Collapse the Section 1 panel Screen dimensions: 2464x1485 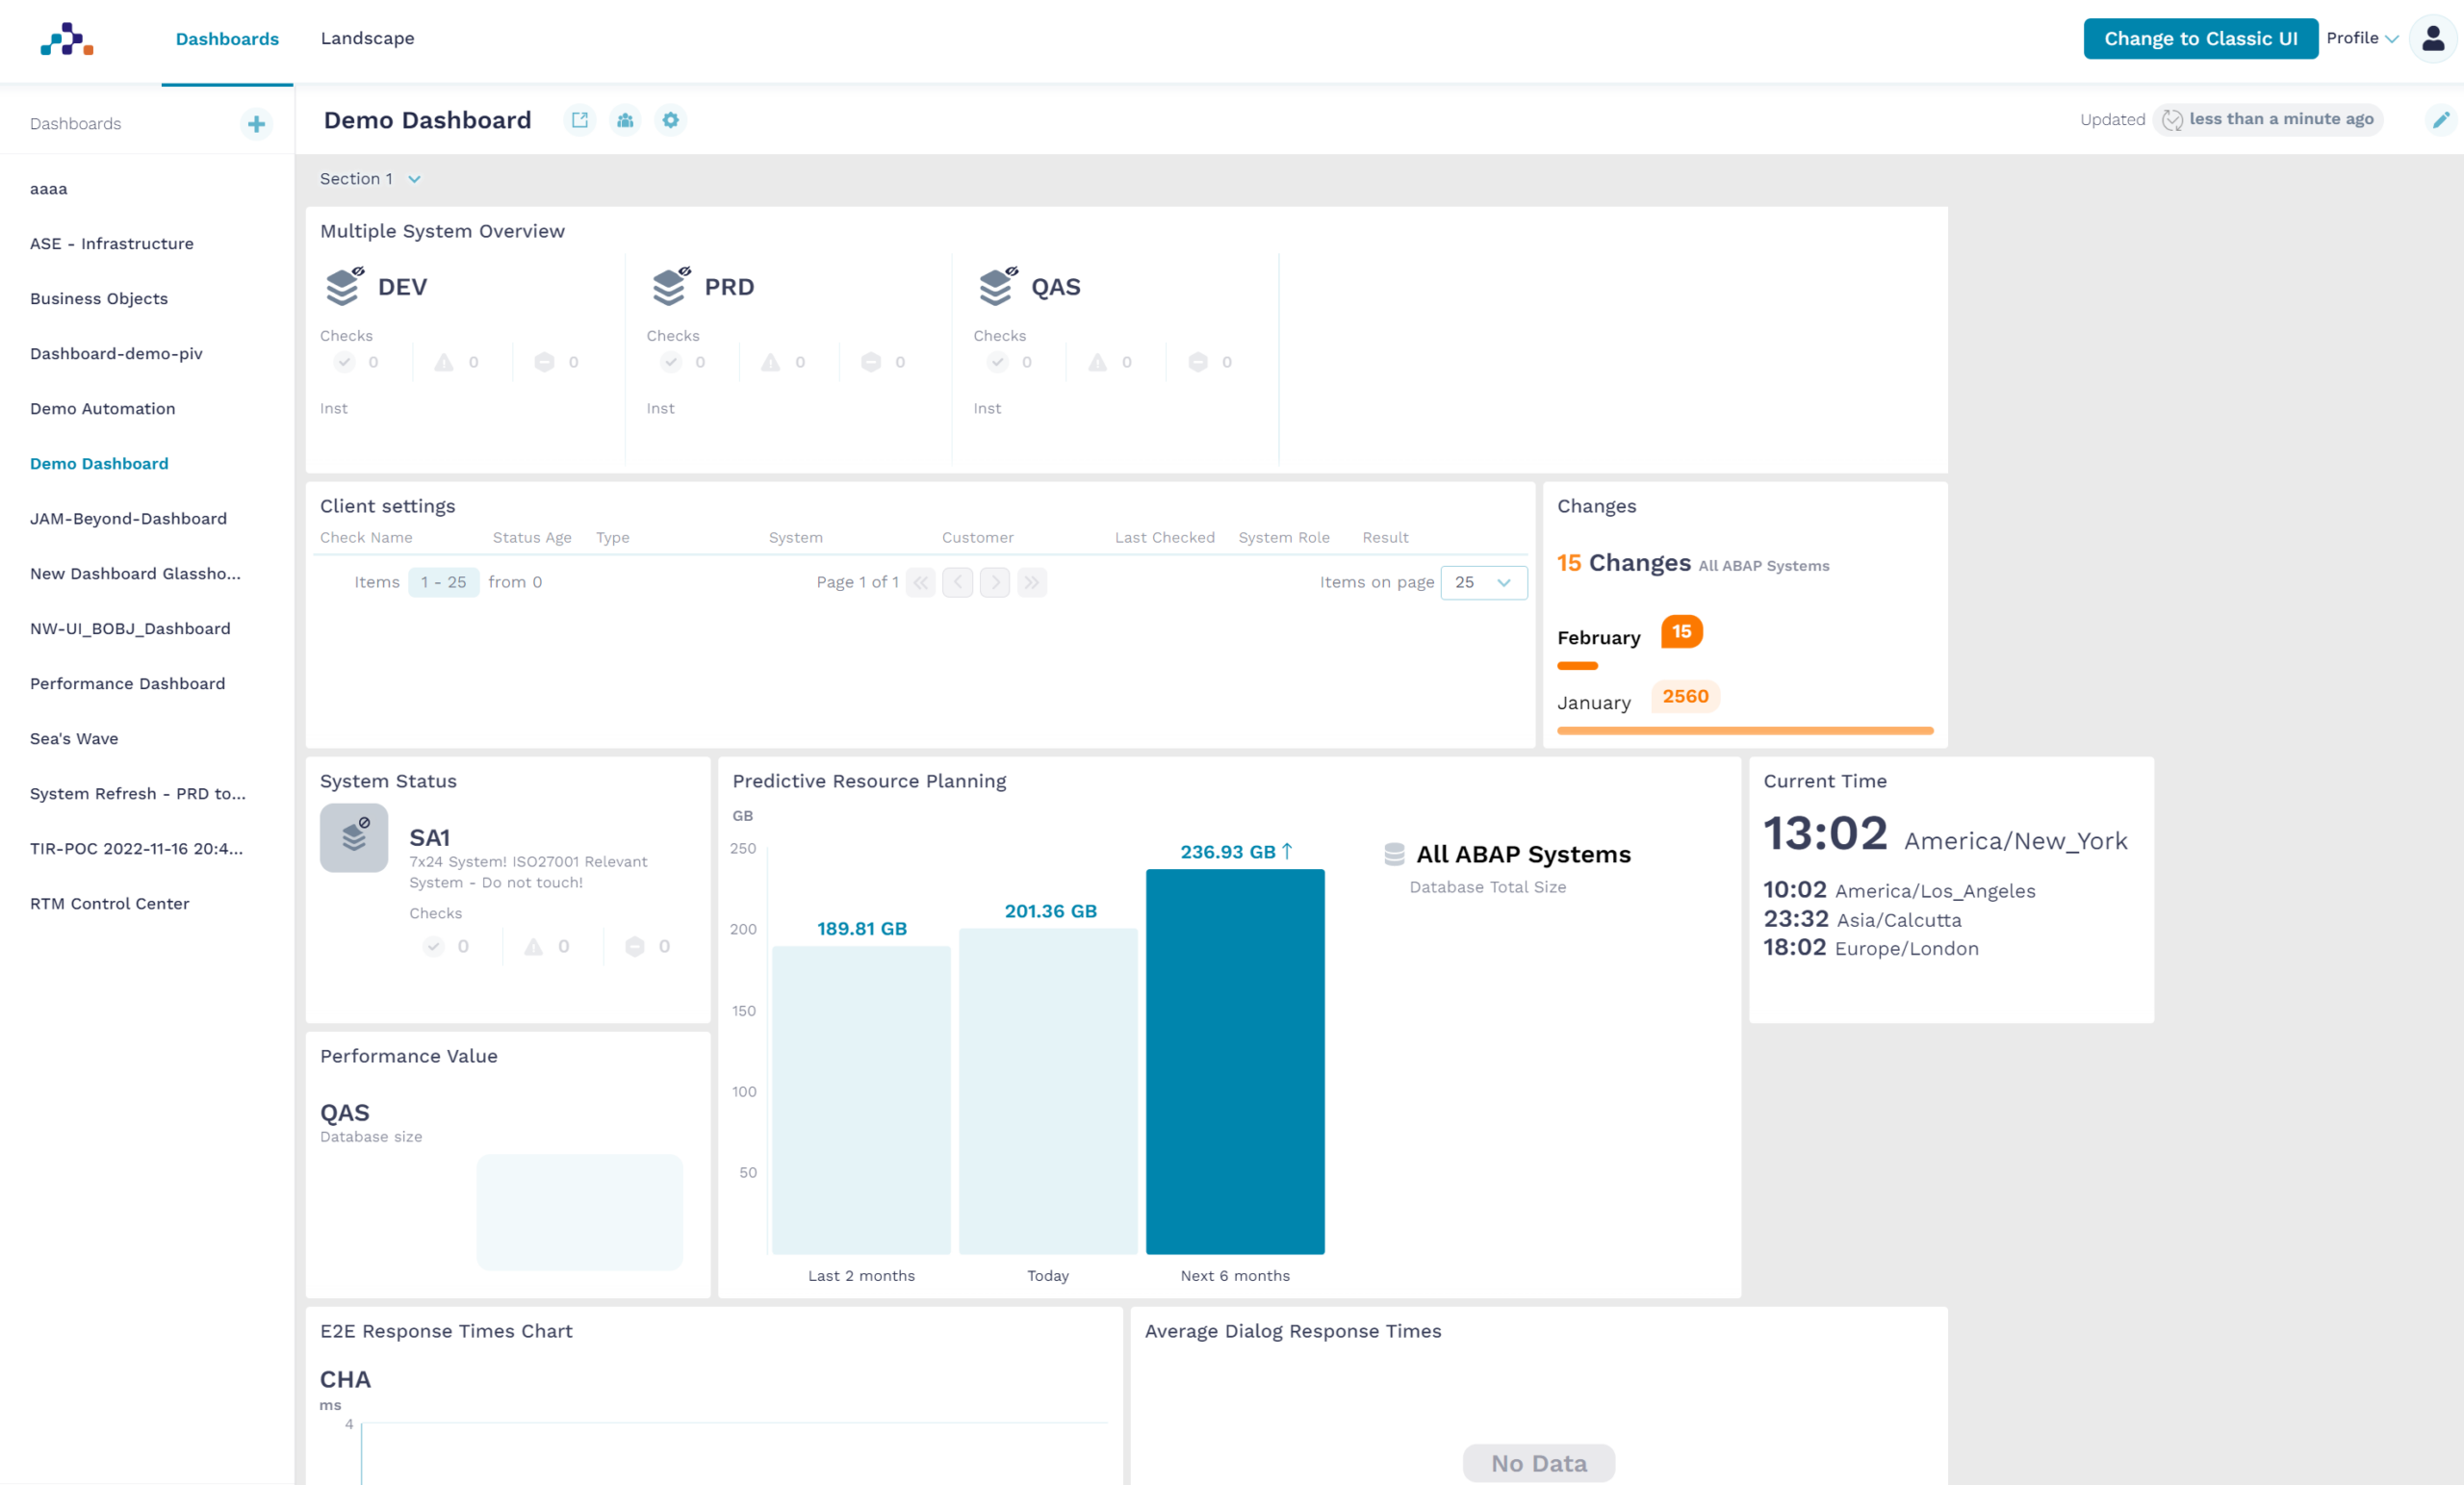coord(414,178)
